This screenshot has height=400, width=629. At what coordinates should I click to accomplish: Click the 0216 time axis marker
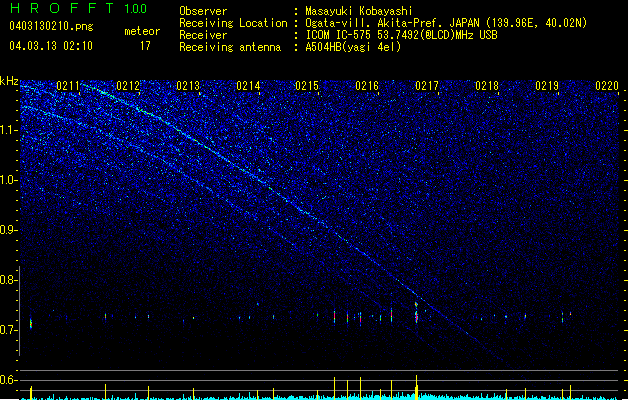(367, 86)
